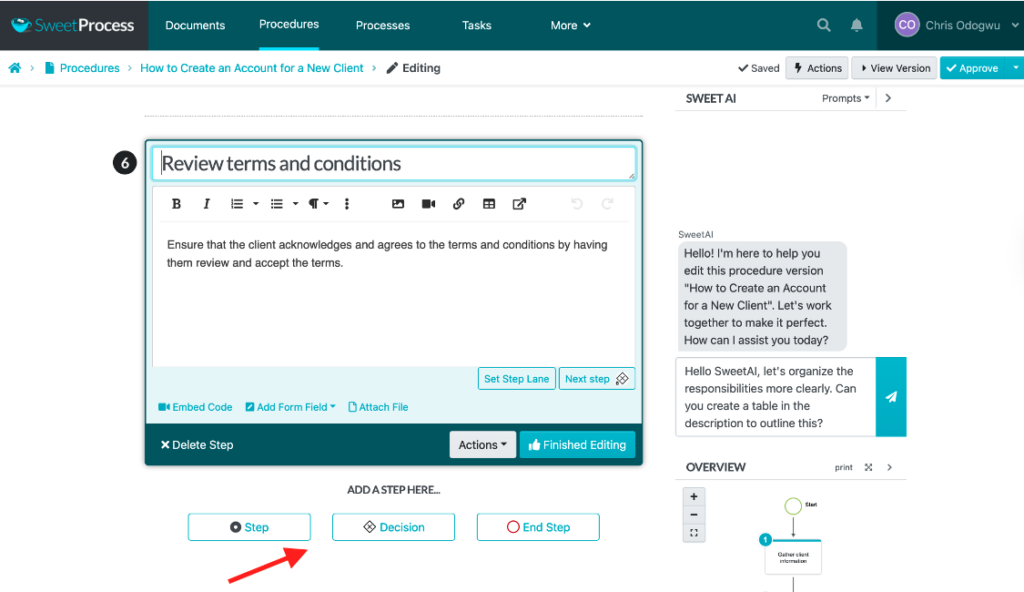Expand ordered list style dropdown arrow

click(x=255, y=204)
